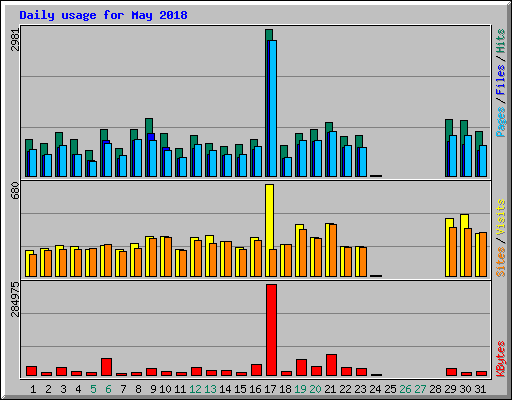Click green day label 20
The height and width of the screenshot is (400, 512).
pos(315,389)
